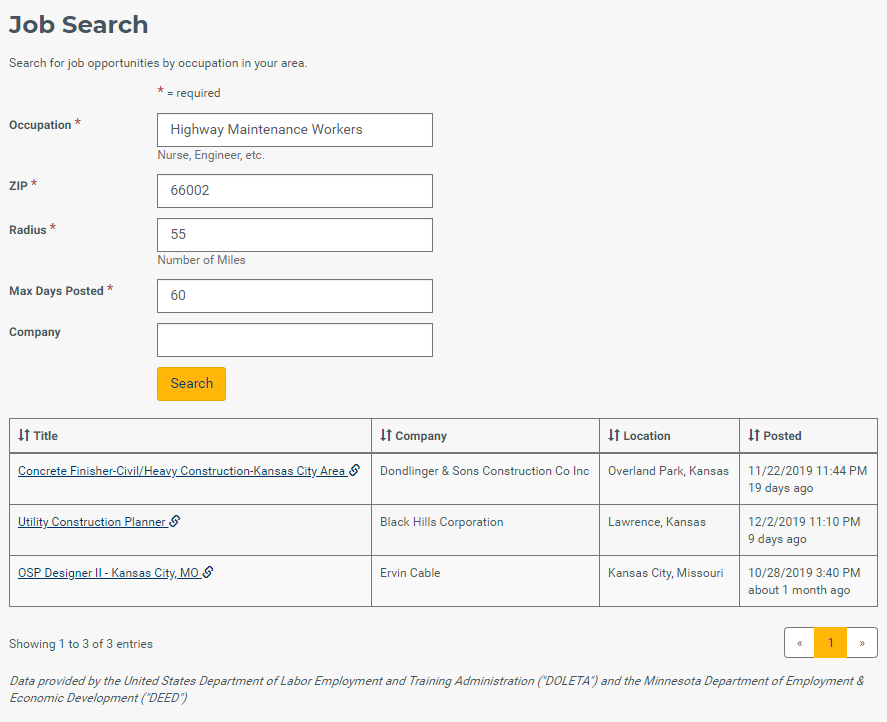
Task: Sort table by Title column icon
Action: 24,435
